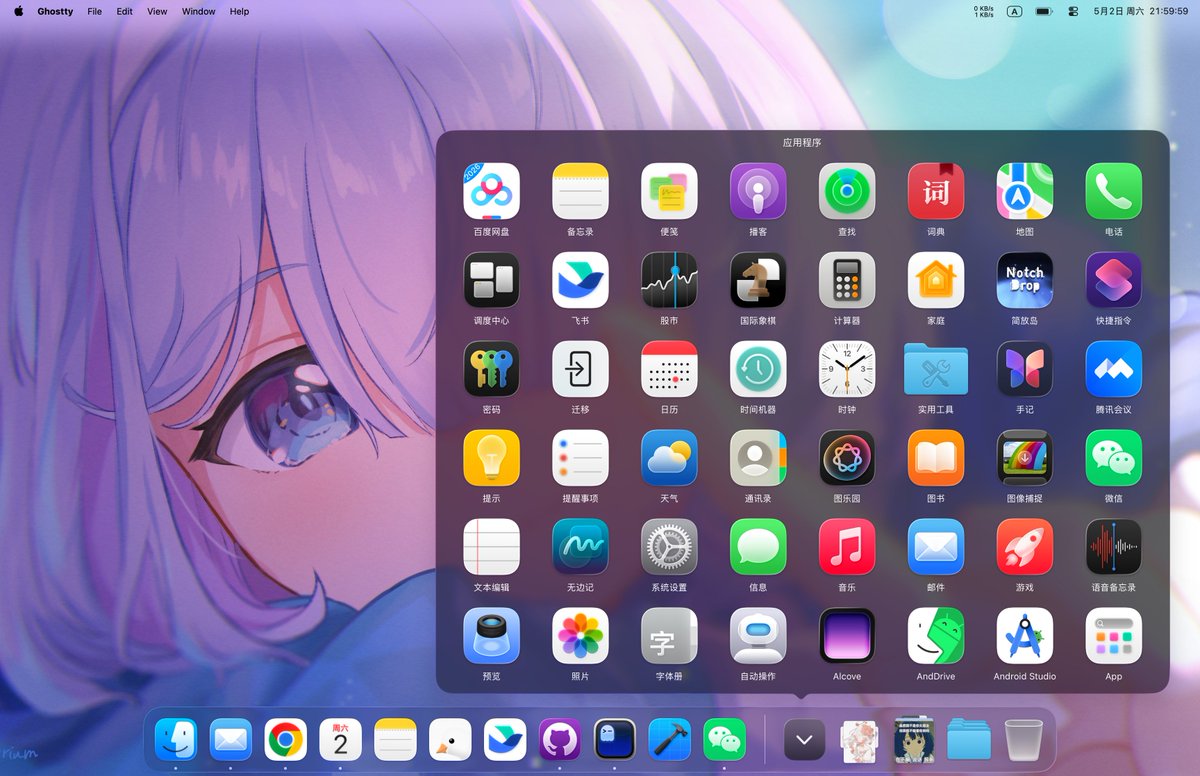This screenshot has width=1200, height=776.
Task: Open the 手记 journal app
Action: point(1025,369)
